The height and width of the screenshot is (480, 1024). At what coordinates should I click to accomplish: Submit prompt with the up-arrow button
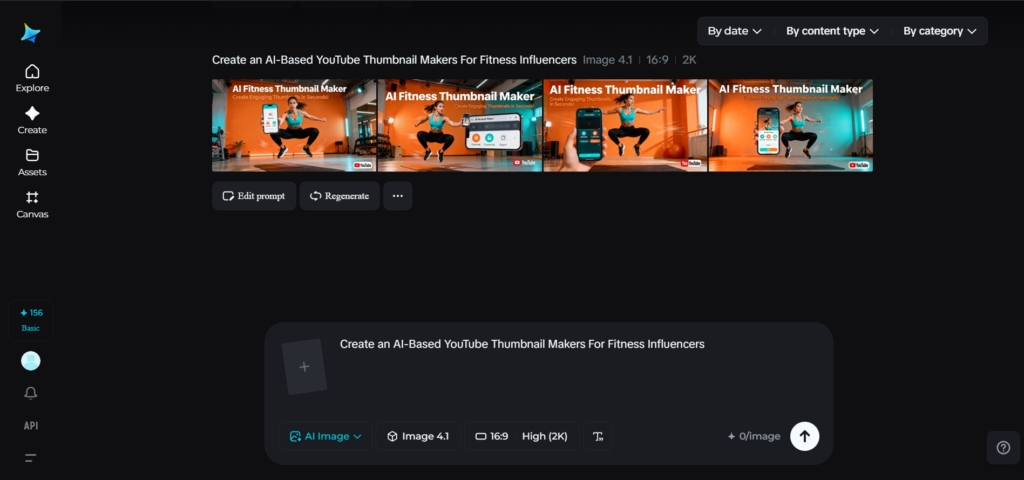(x=804, y=436)
